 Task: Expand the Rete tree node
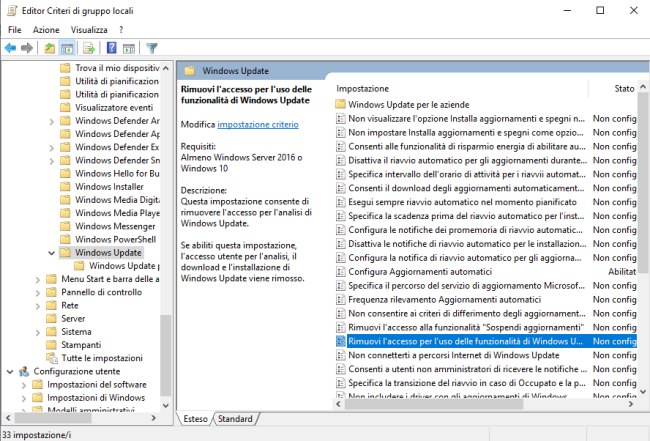point(38,306)
